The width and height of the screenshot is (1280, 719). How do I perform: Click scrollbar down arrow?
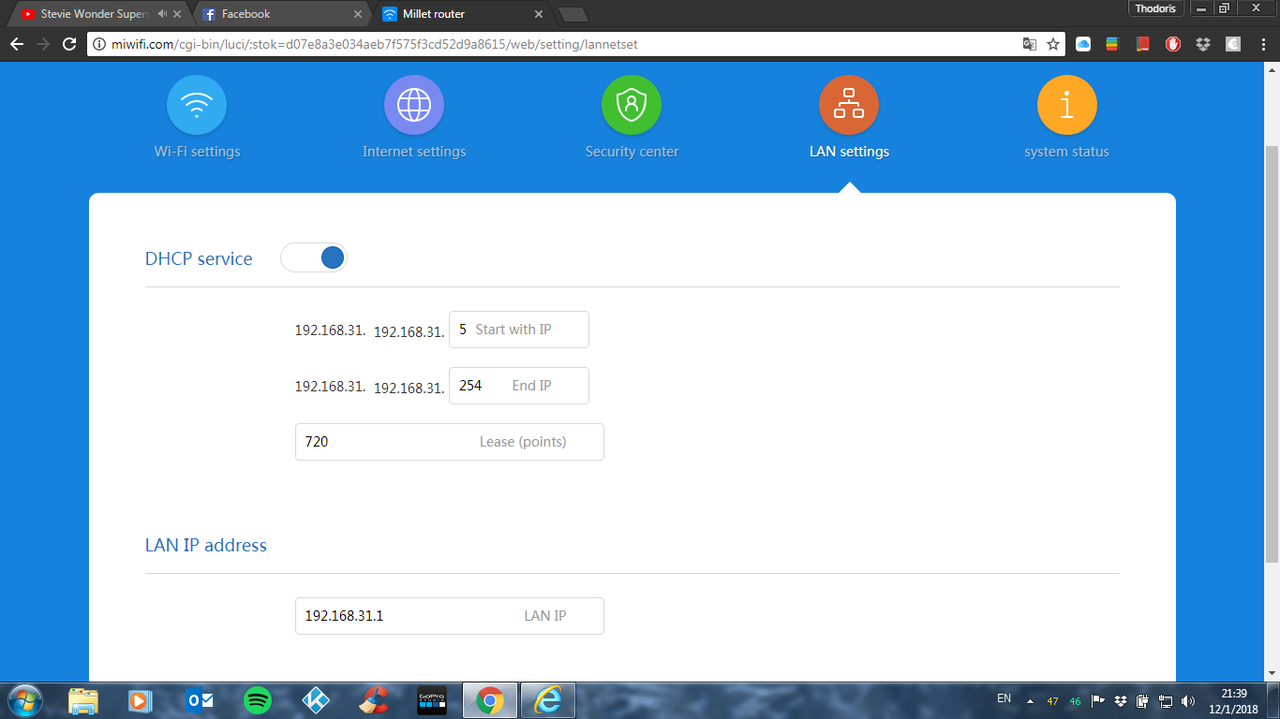[x=1272, y=673]
